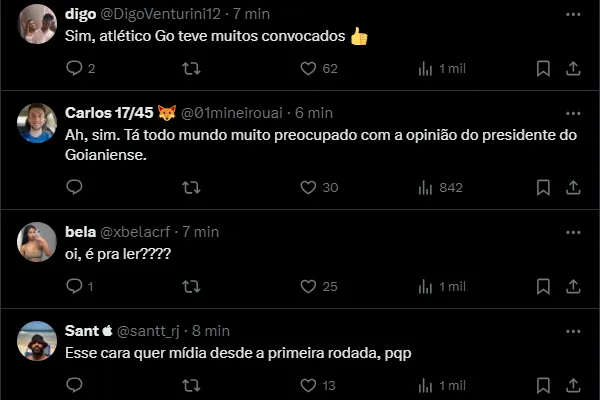600x400 pixels.
Task: Retweet Sant's tweet
Action: click(192, 385)
